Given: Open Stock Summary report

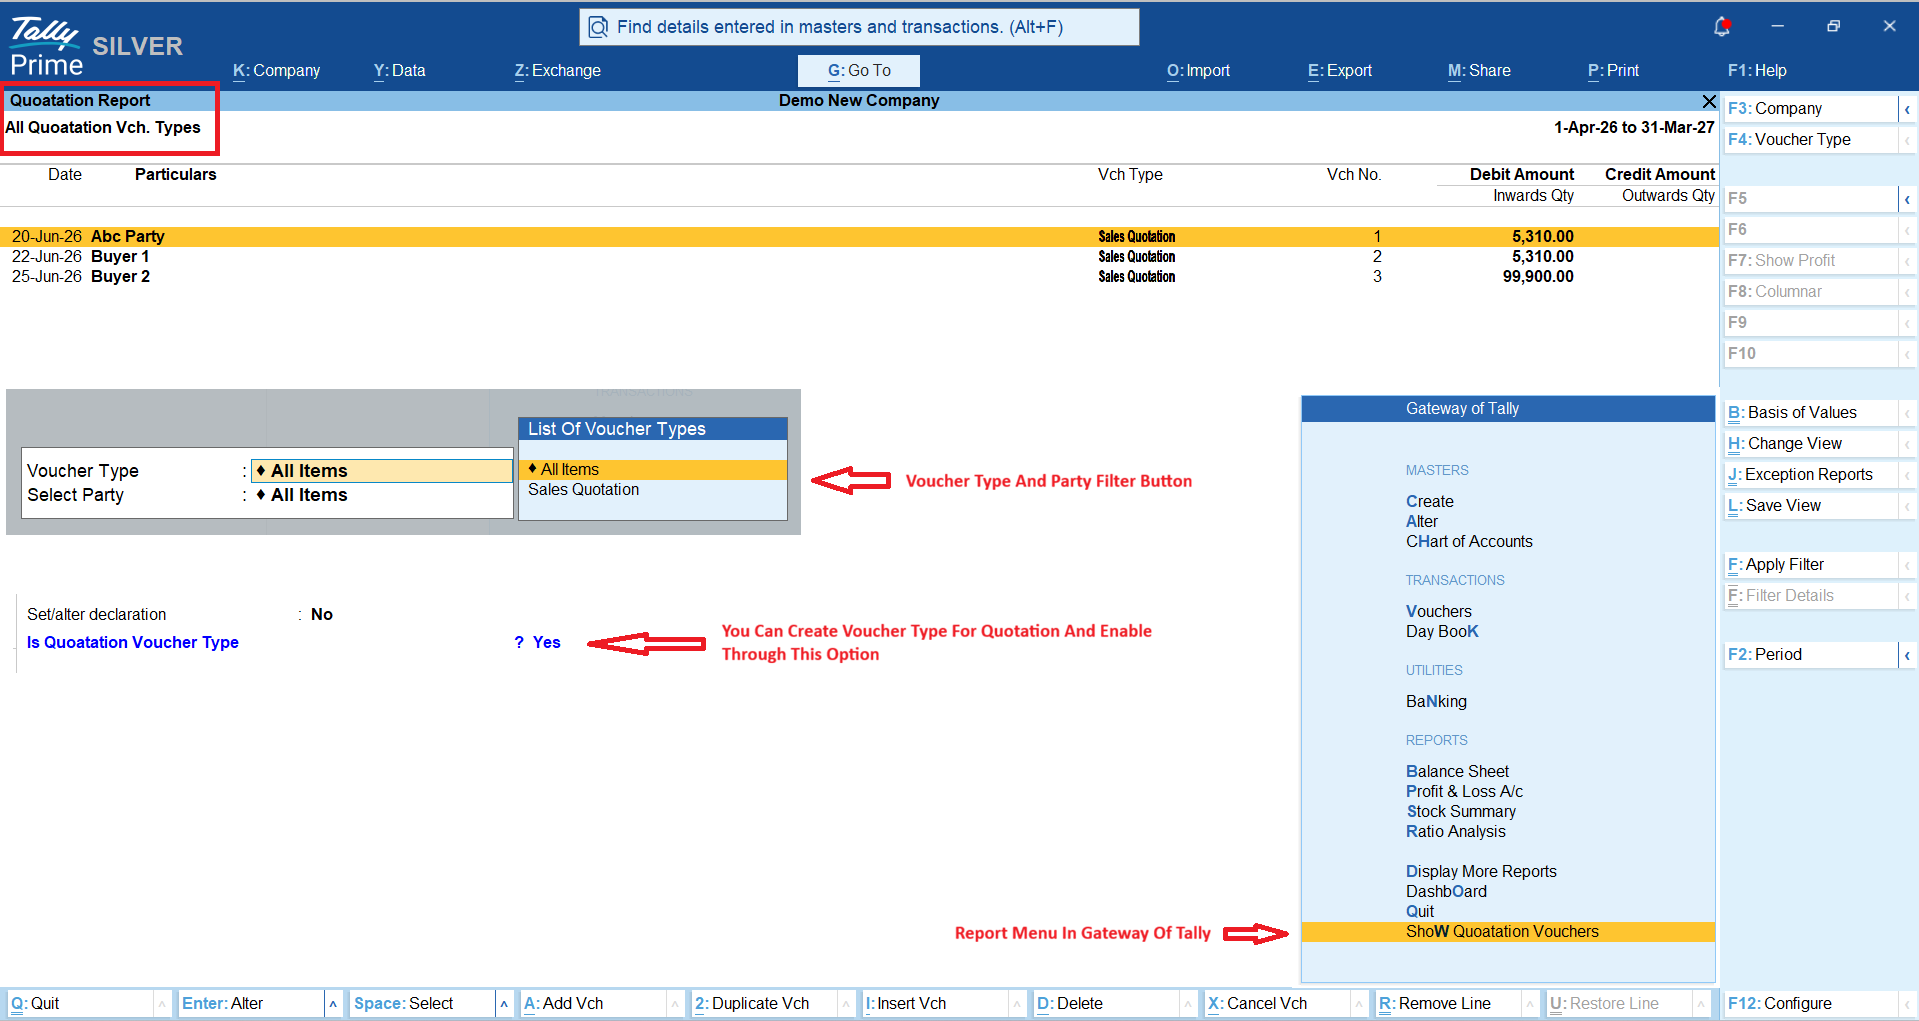Looking at the screenshot, I should pyautogui.click(x=1461, y=812).
